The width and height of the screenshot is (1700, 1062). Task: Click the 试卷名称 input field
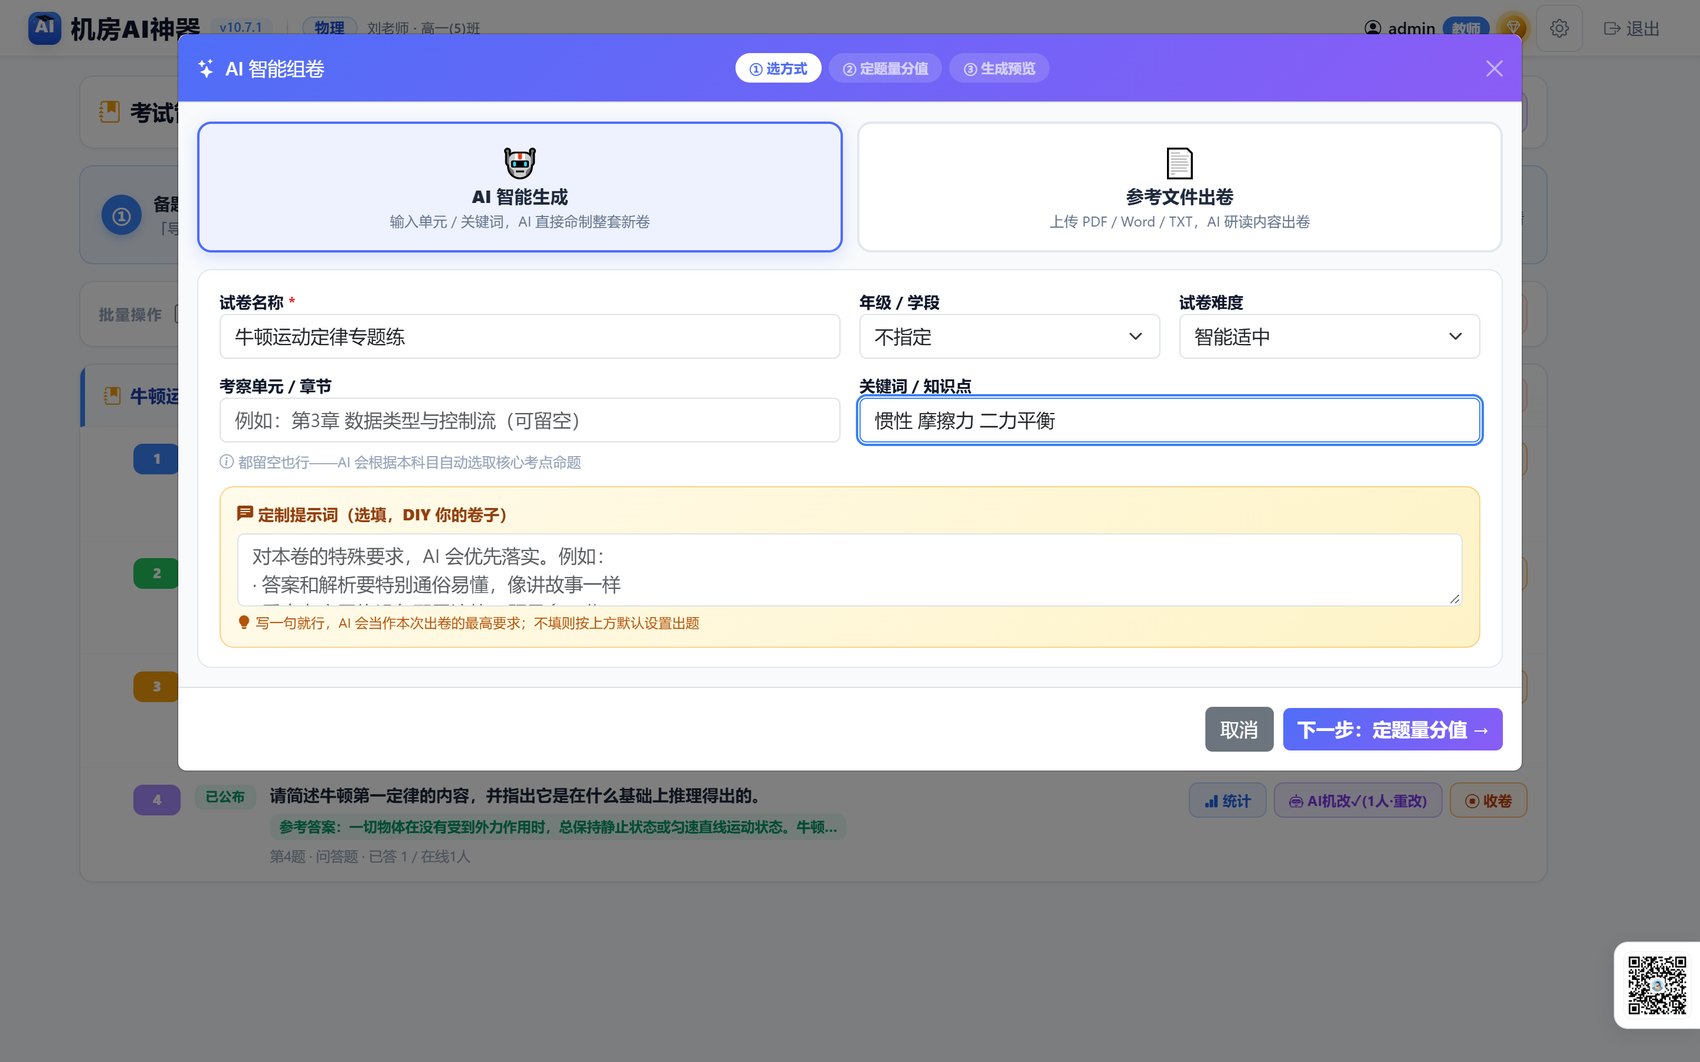(530, 337)
